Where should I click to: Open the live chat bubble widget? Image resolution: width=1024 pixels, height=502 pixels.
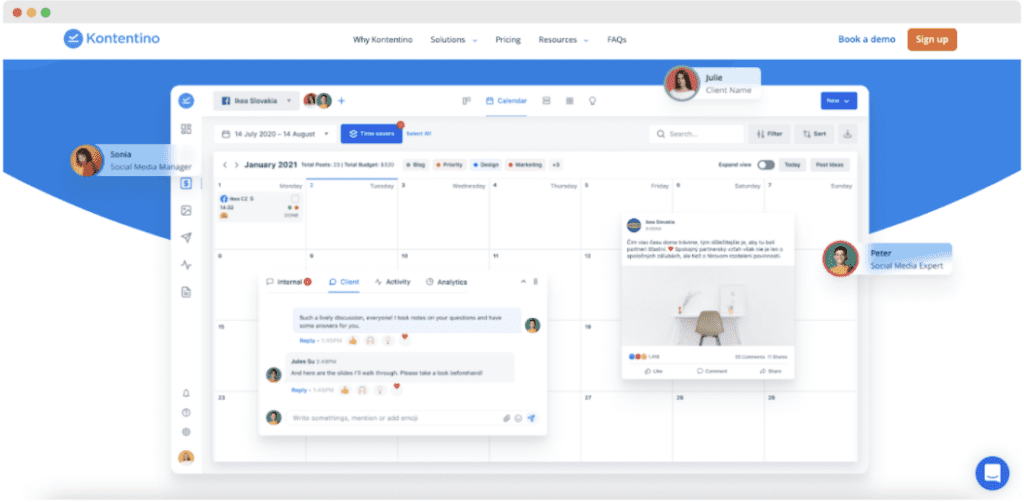coord(992,473)
